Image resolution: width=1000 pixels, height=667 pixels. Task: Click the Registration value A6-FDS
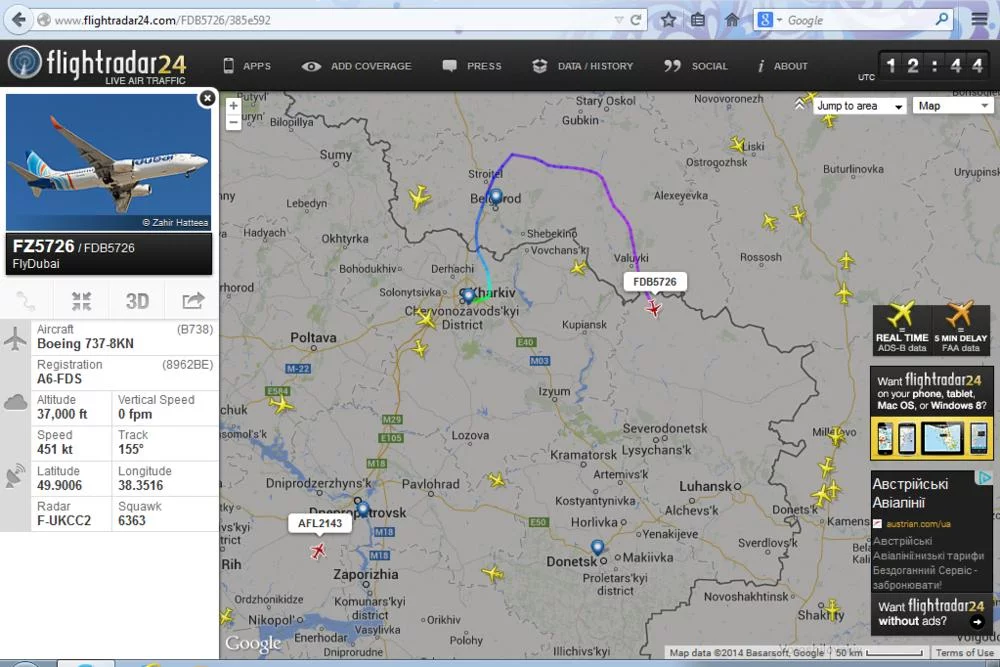[x=59, y=379]
